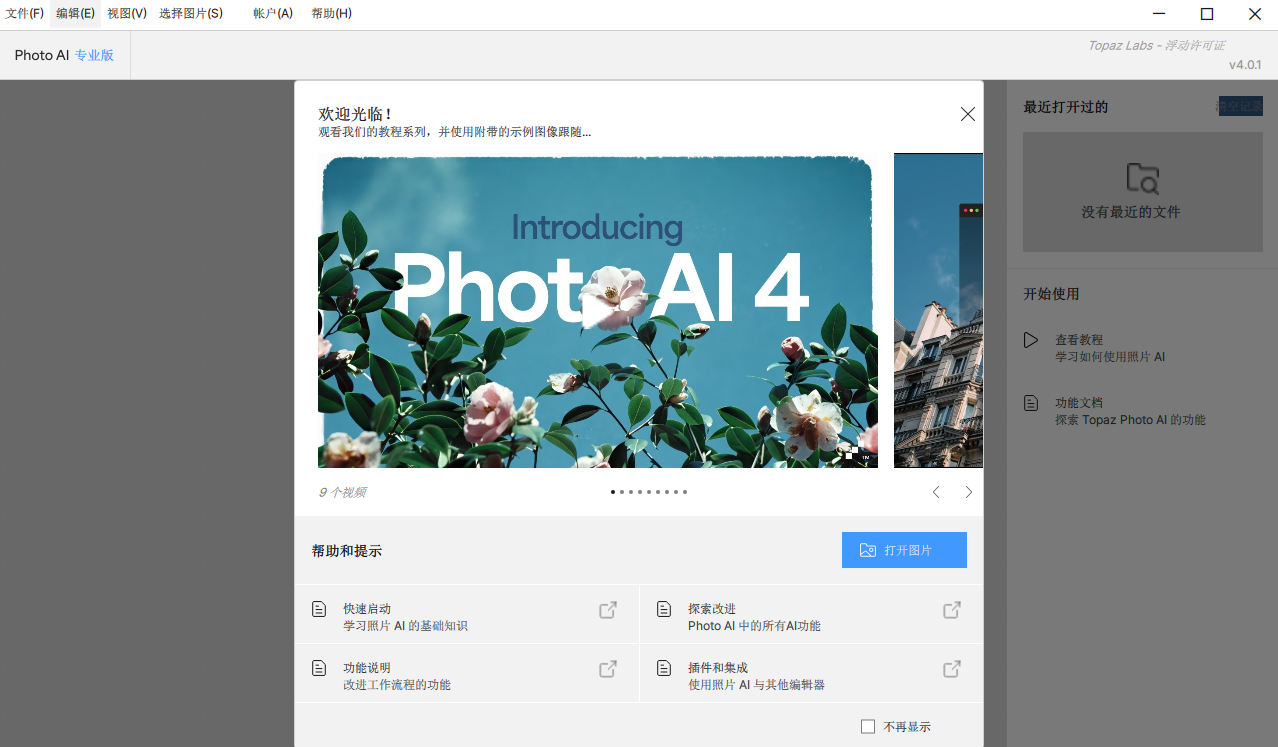The height and width of the screenshot is (747, 1278).
Task: Open the 帐户(A) menu
Action: pos(273,14)
